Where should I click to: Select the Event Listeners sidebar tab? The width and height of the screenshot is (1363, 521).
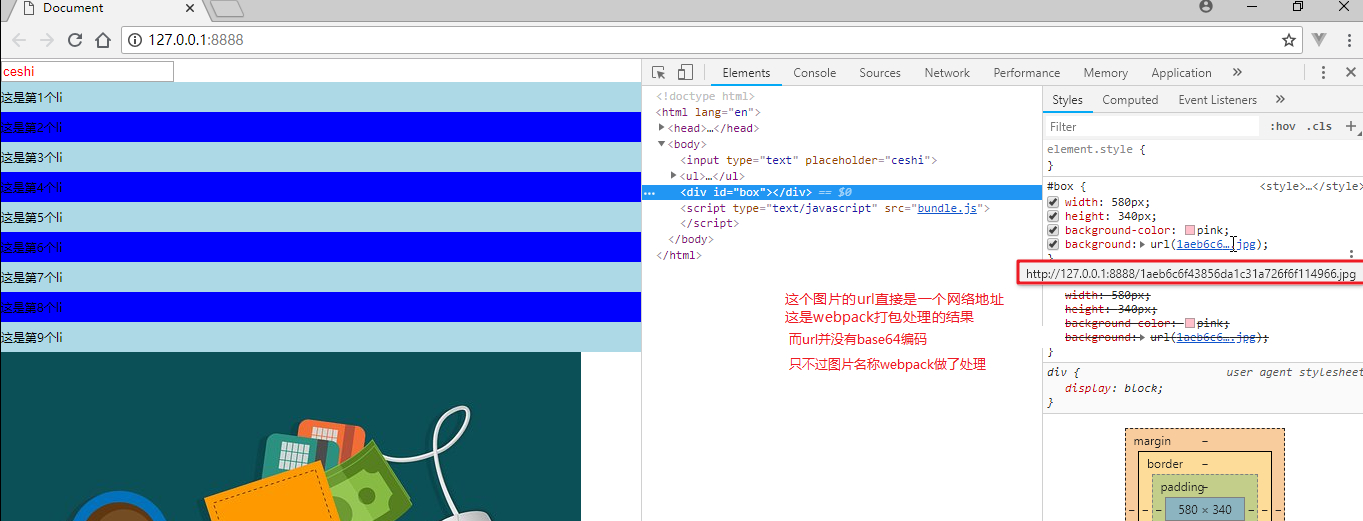tap(1217, 99)
